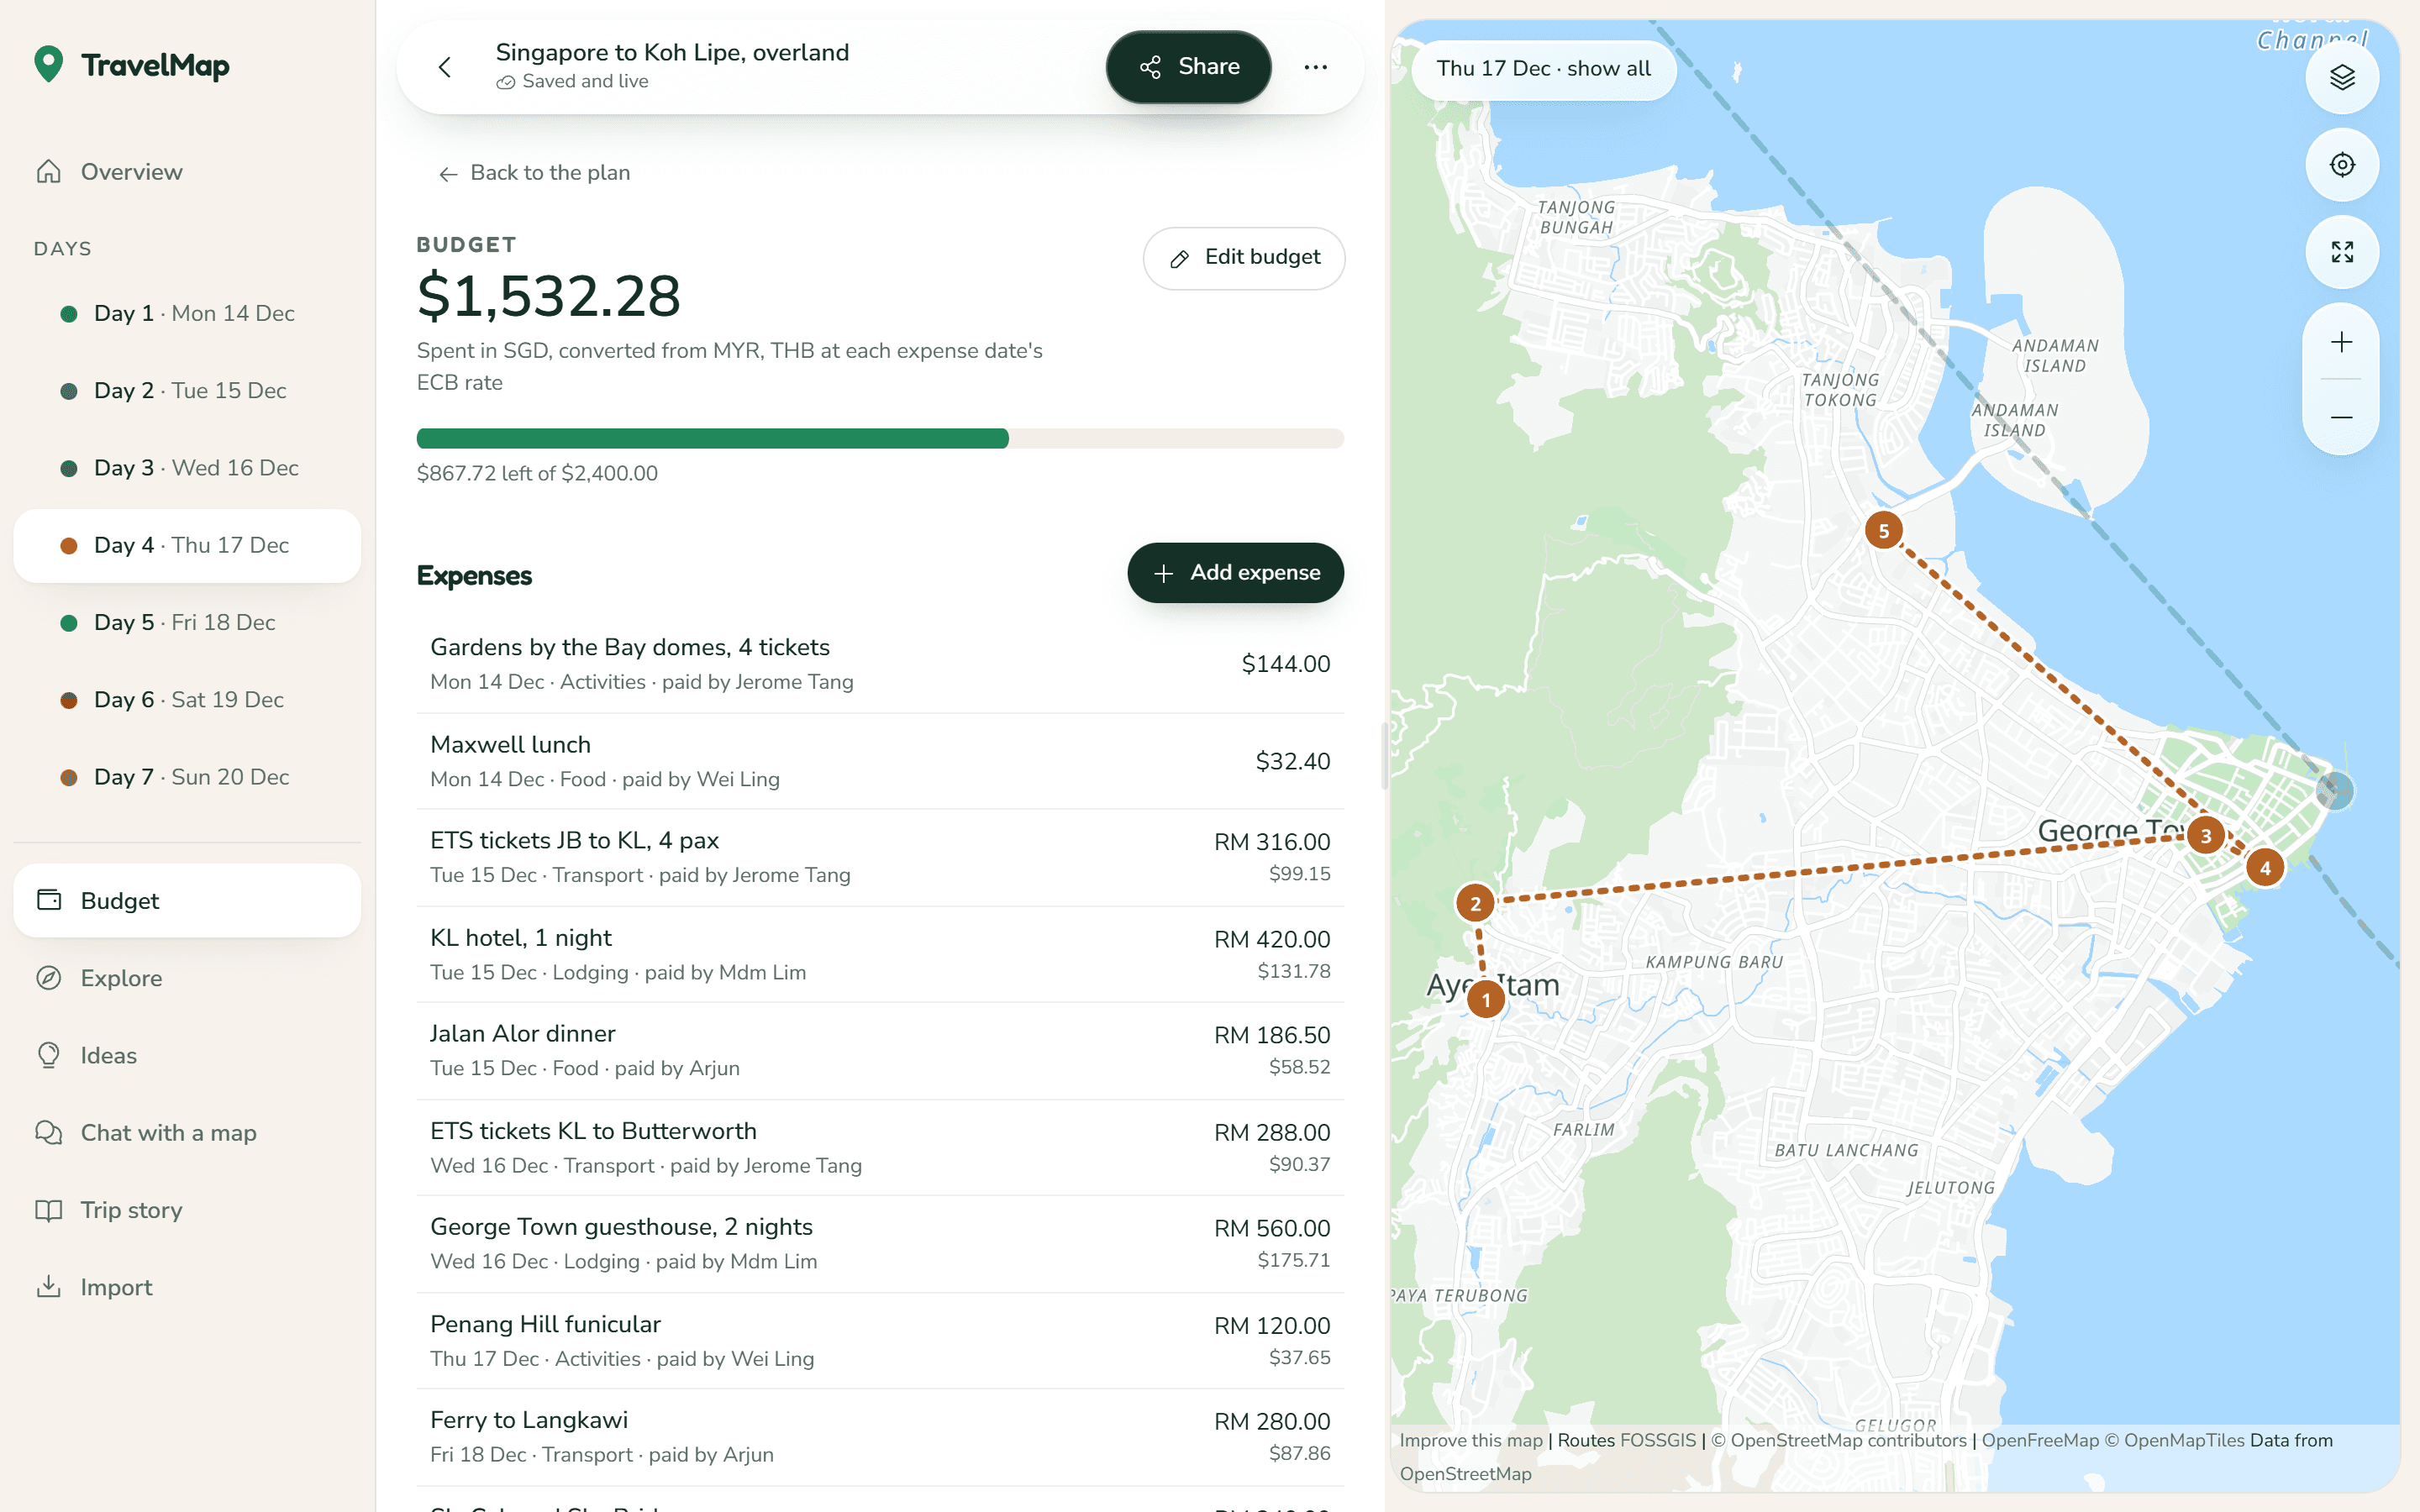Open the Import section
Screen dimensions: 2420x1512
point(187,1287)
